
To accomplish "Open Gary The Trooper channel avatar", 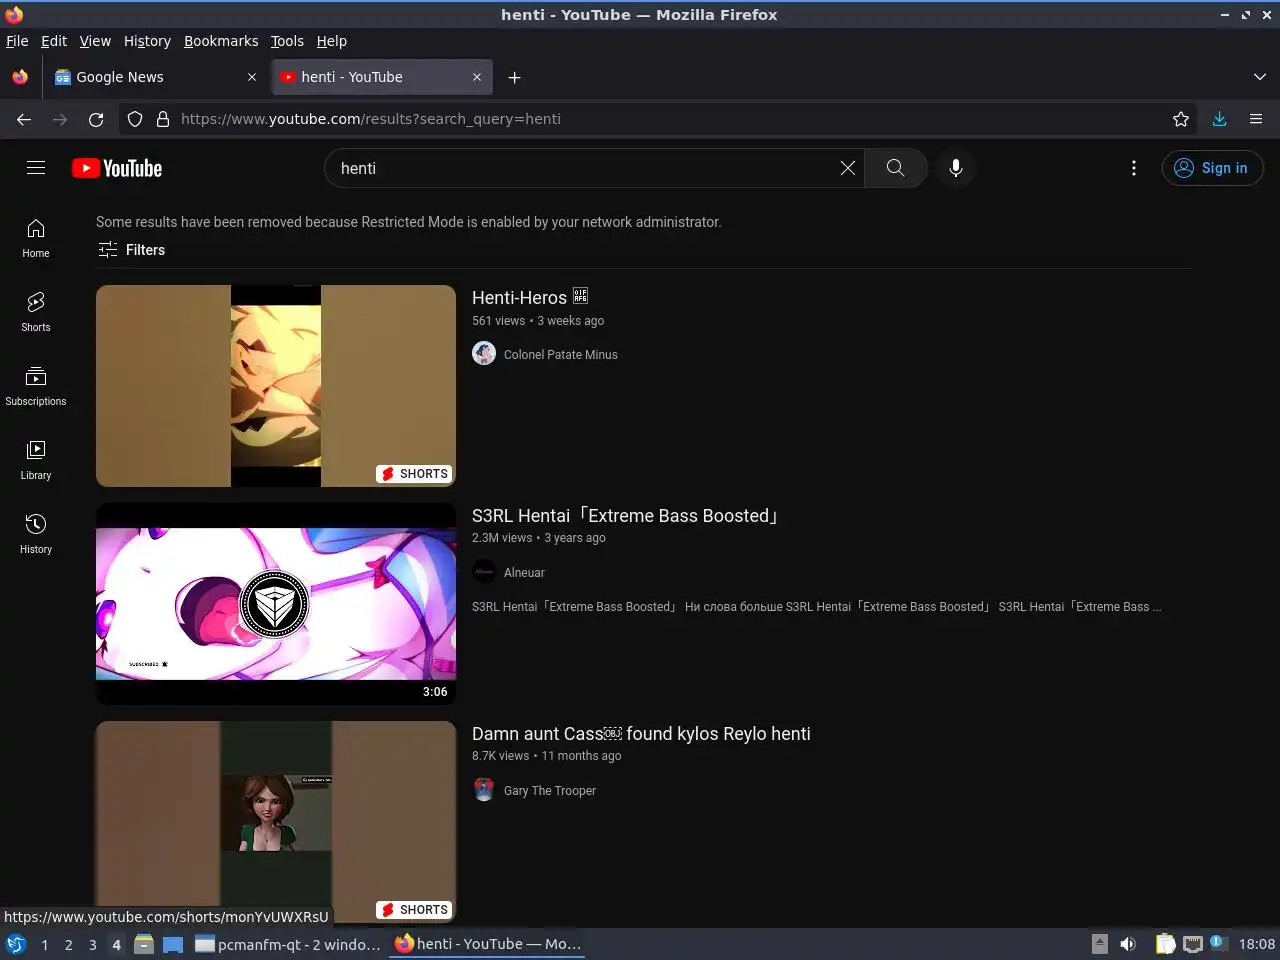I will tap(484, 790).
